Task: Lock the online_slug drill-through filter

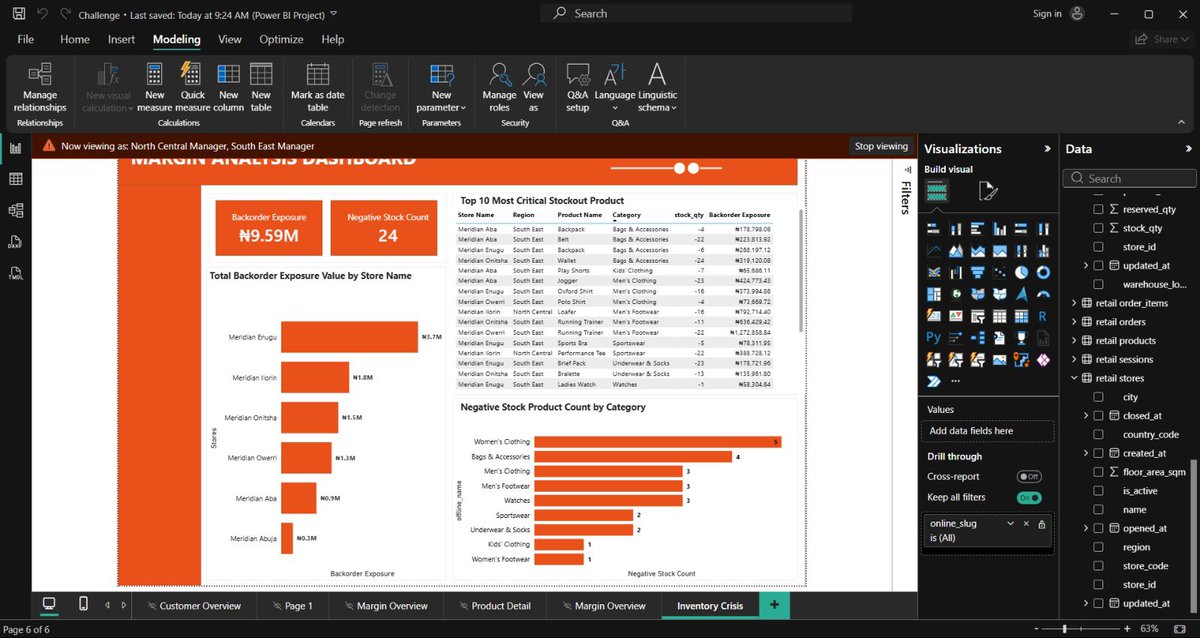Action: (1042, 524)
